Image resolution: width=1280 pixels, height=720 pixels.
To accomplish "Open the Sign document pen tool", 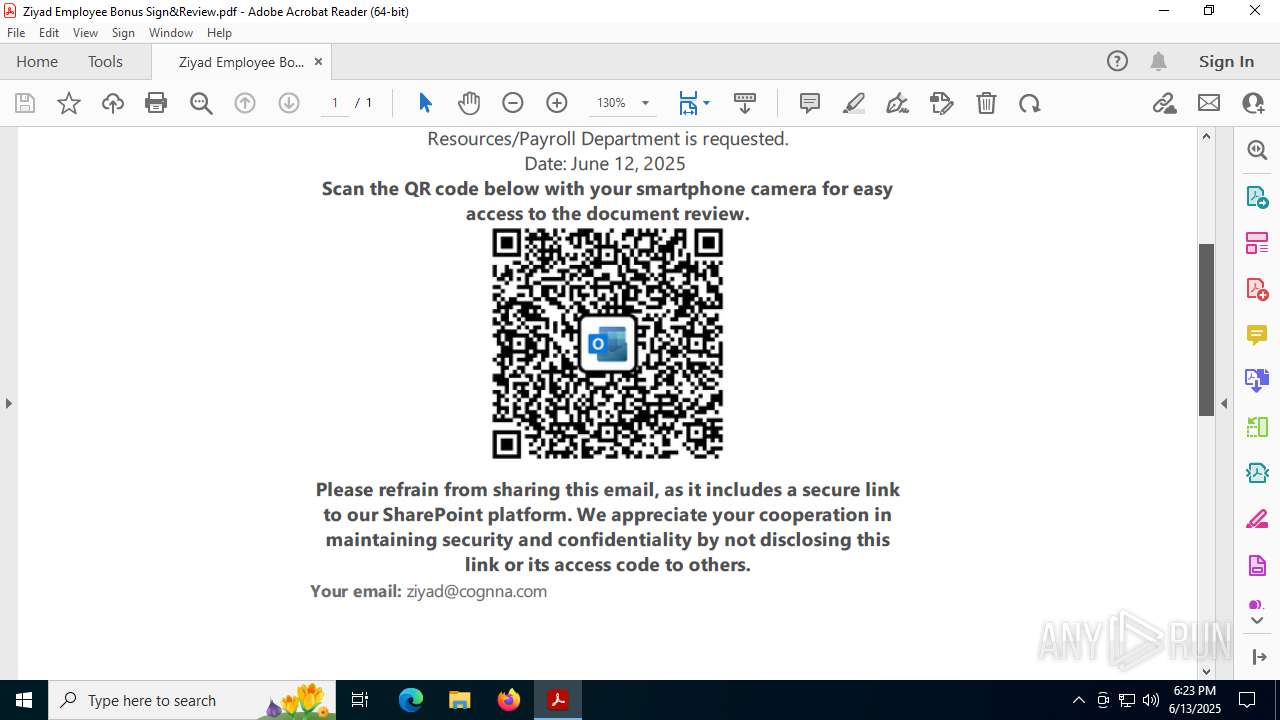I will coord(898,103).
